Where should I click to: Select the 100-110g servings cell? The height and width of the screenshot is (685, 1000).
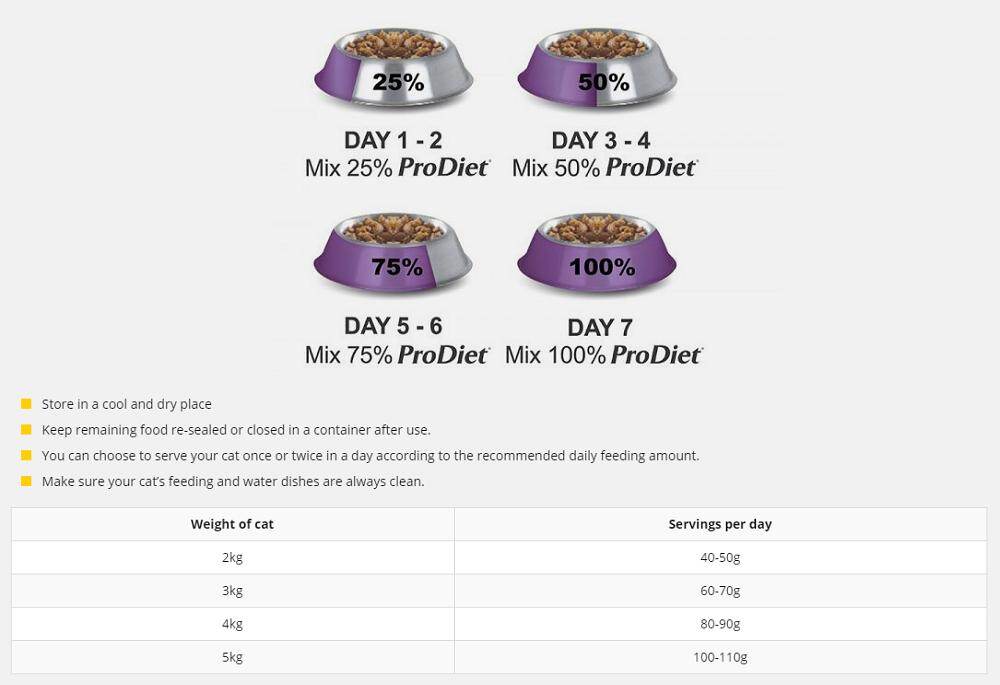click(720, 657)
